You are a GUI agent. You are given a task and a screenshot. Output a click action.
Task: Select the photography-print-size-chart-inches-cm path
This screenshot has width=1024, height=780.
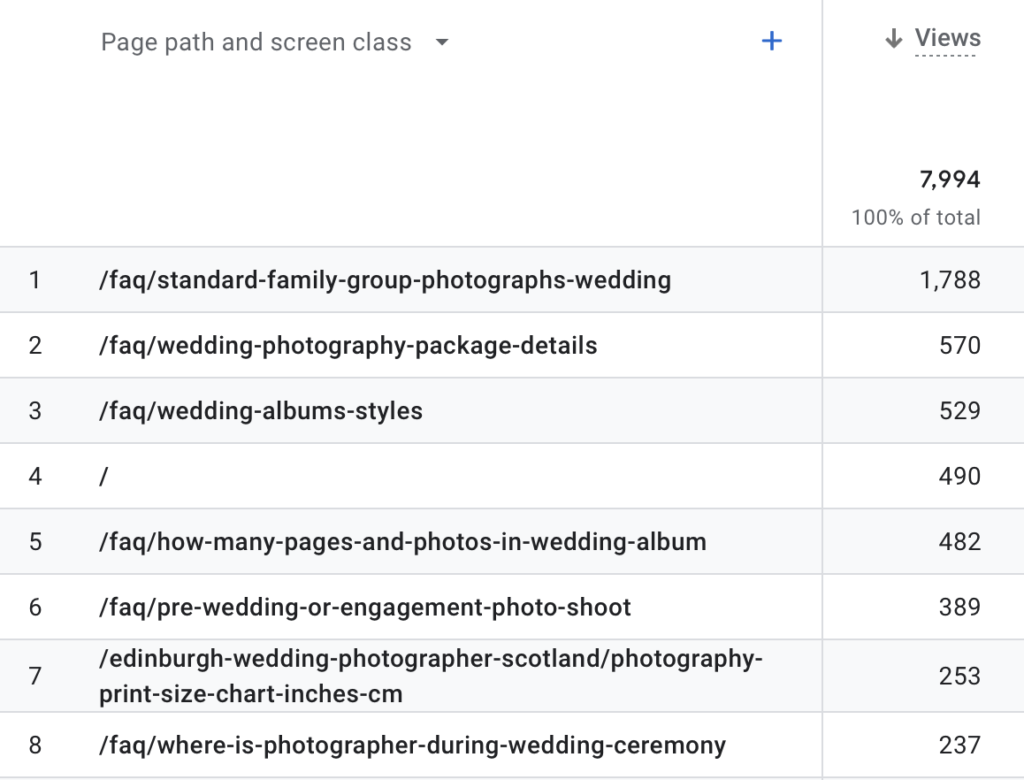click(430, 676)
